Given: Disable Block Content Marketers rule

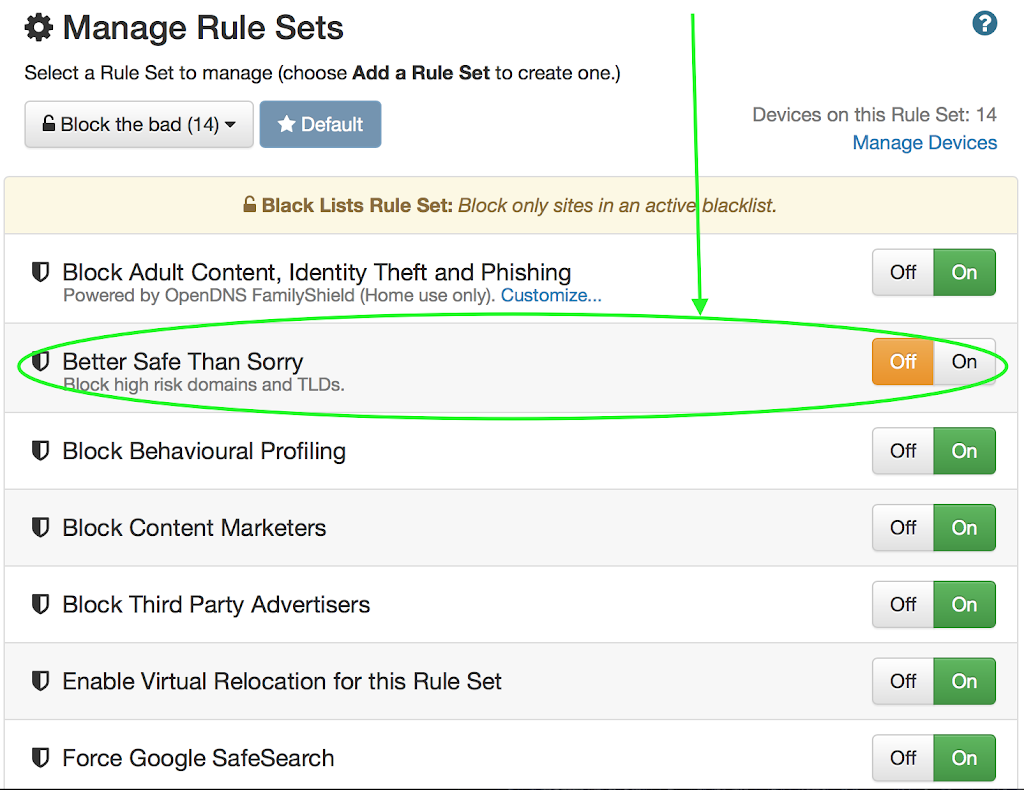Looking at the screenshot, I should tap(903, 527).
